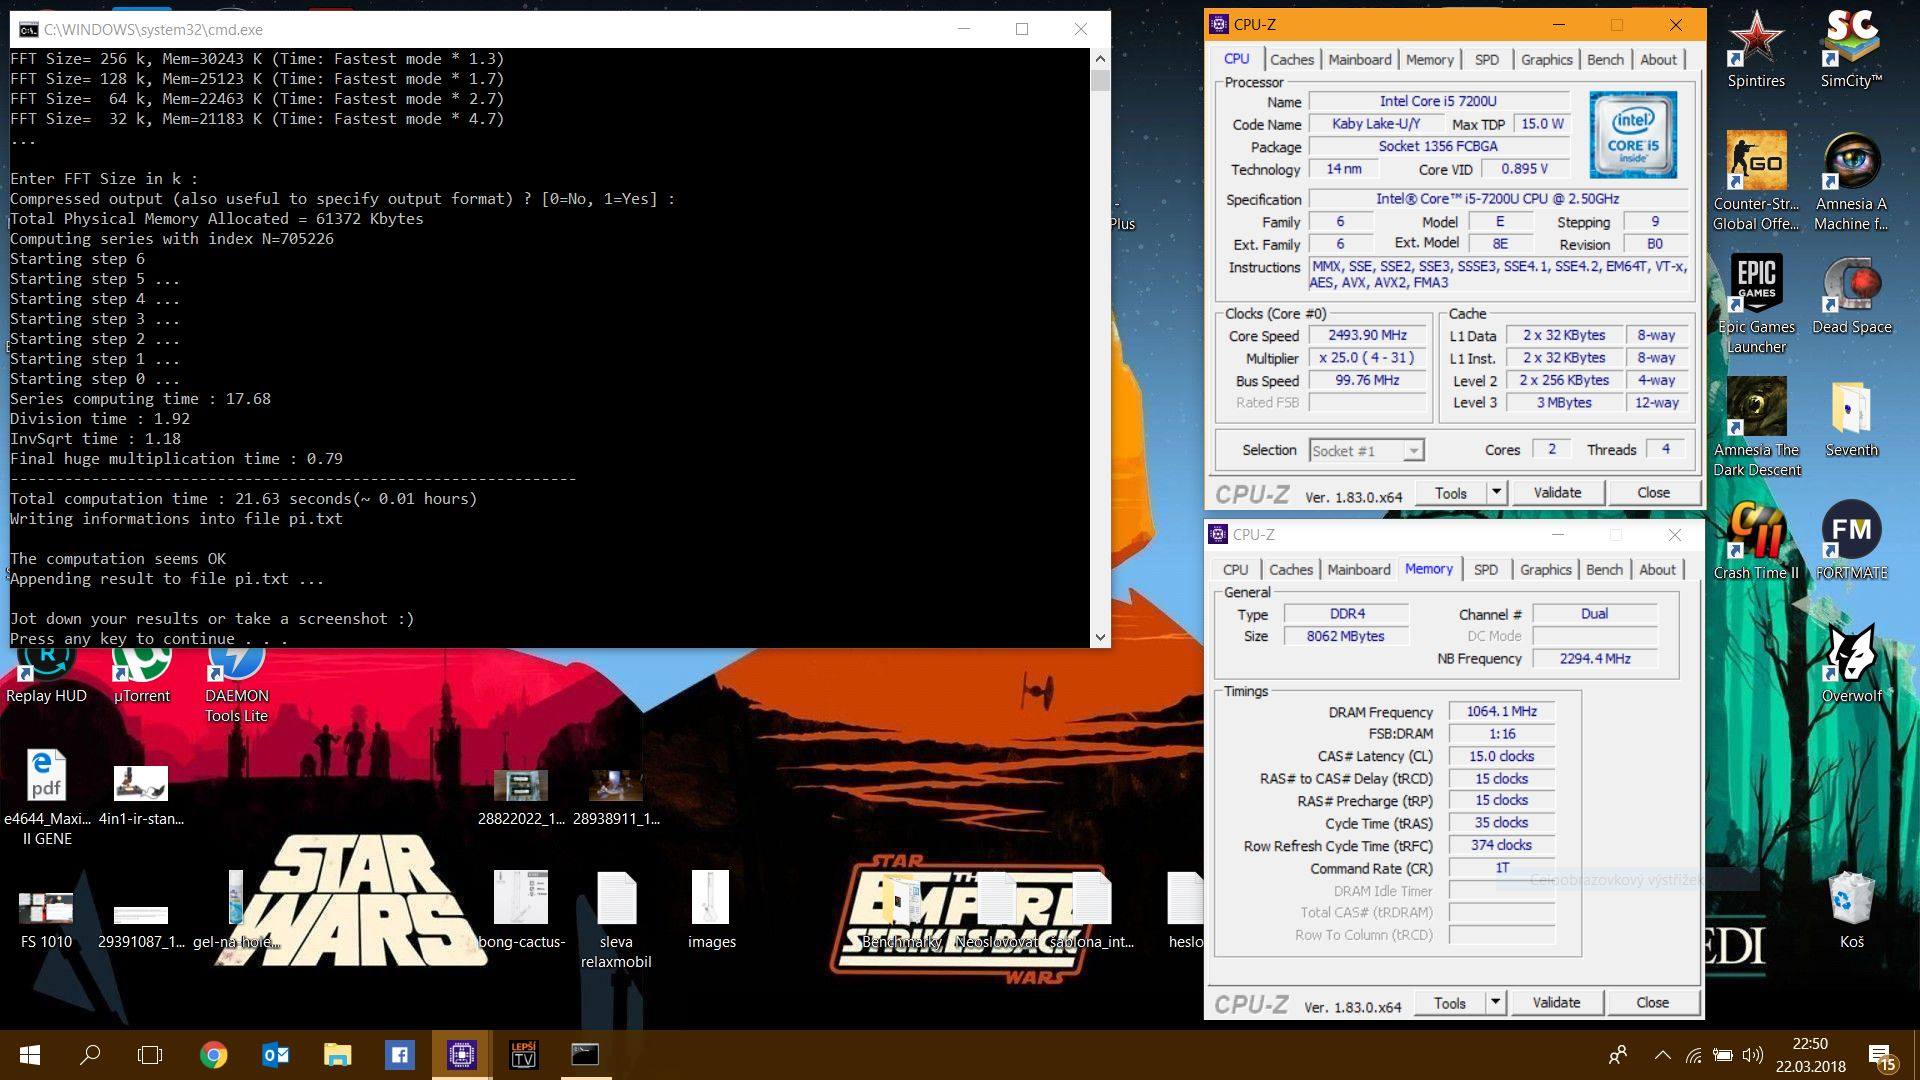Click Close button in bottom CPU-Z window

coord(1652,1002)
